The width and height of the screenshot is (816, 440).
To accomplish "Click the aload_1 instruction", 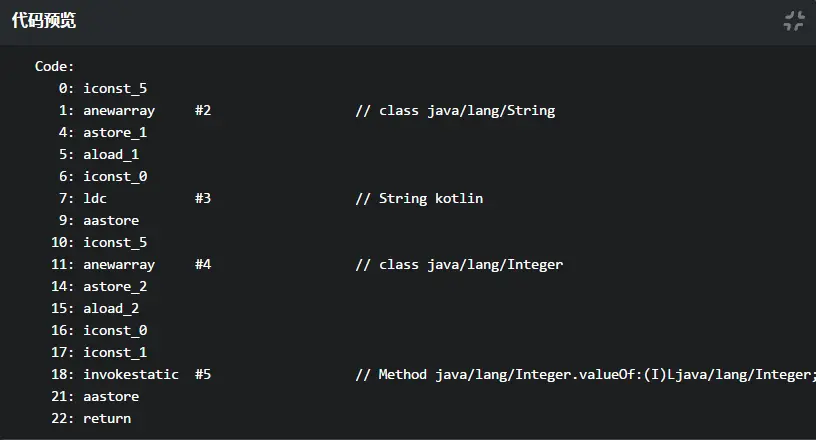I will click(x=111, y=155).
